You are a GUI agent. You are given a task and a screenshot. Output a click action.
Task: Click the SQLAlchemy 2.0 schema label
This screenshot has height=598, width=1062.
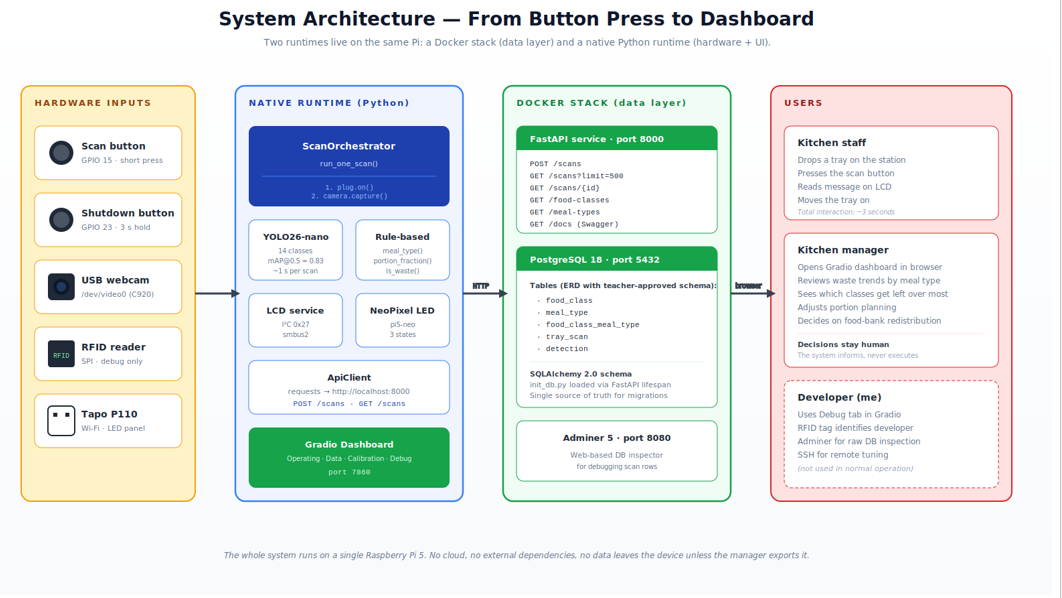tap(580, 374)
